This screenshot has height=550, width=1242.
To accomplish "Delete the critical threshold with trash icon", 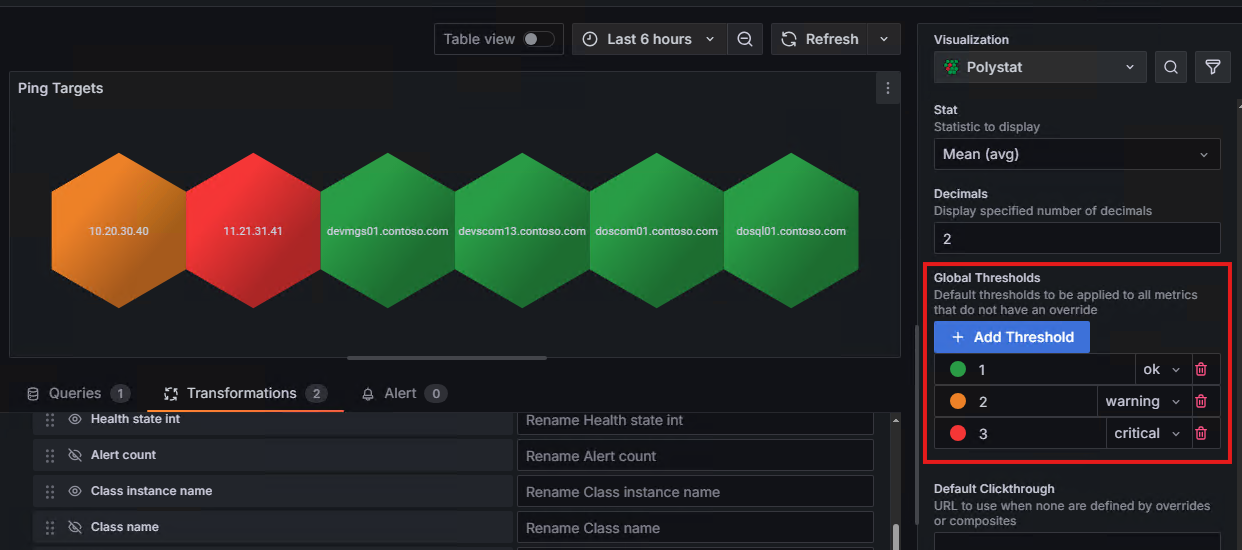I will point(1201,434).
